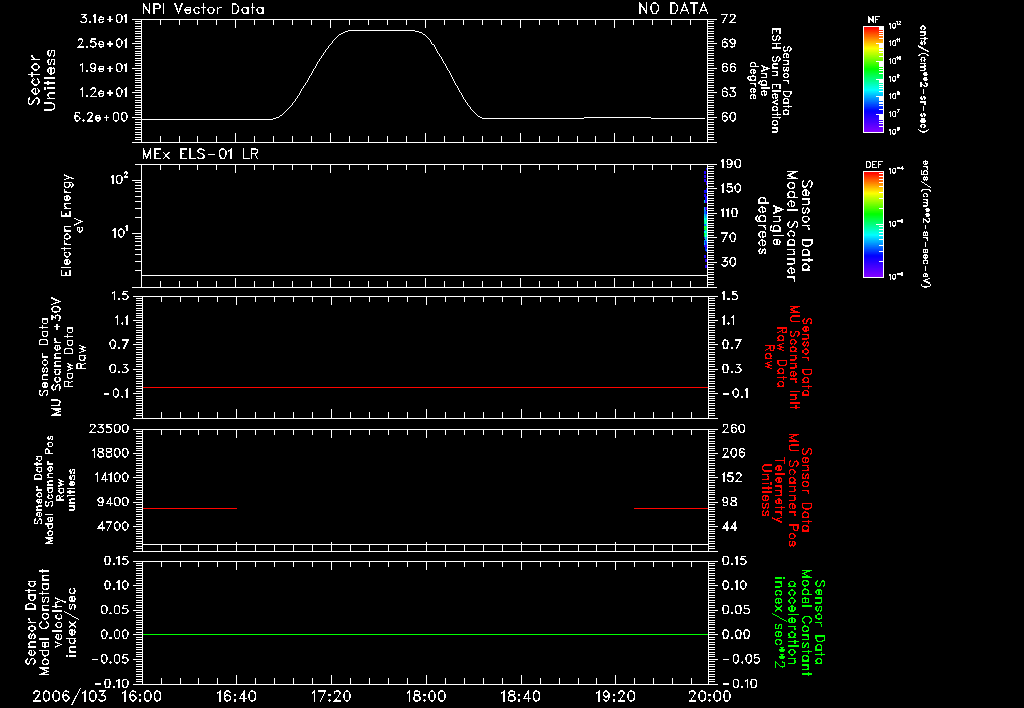The width and height of the screenshot is (1024, 708).
Task: Click the '2006/103' date label
Action: pyautogui.click(x=69, y=696)
